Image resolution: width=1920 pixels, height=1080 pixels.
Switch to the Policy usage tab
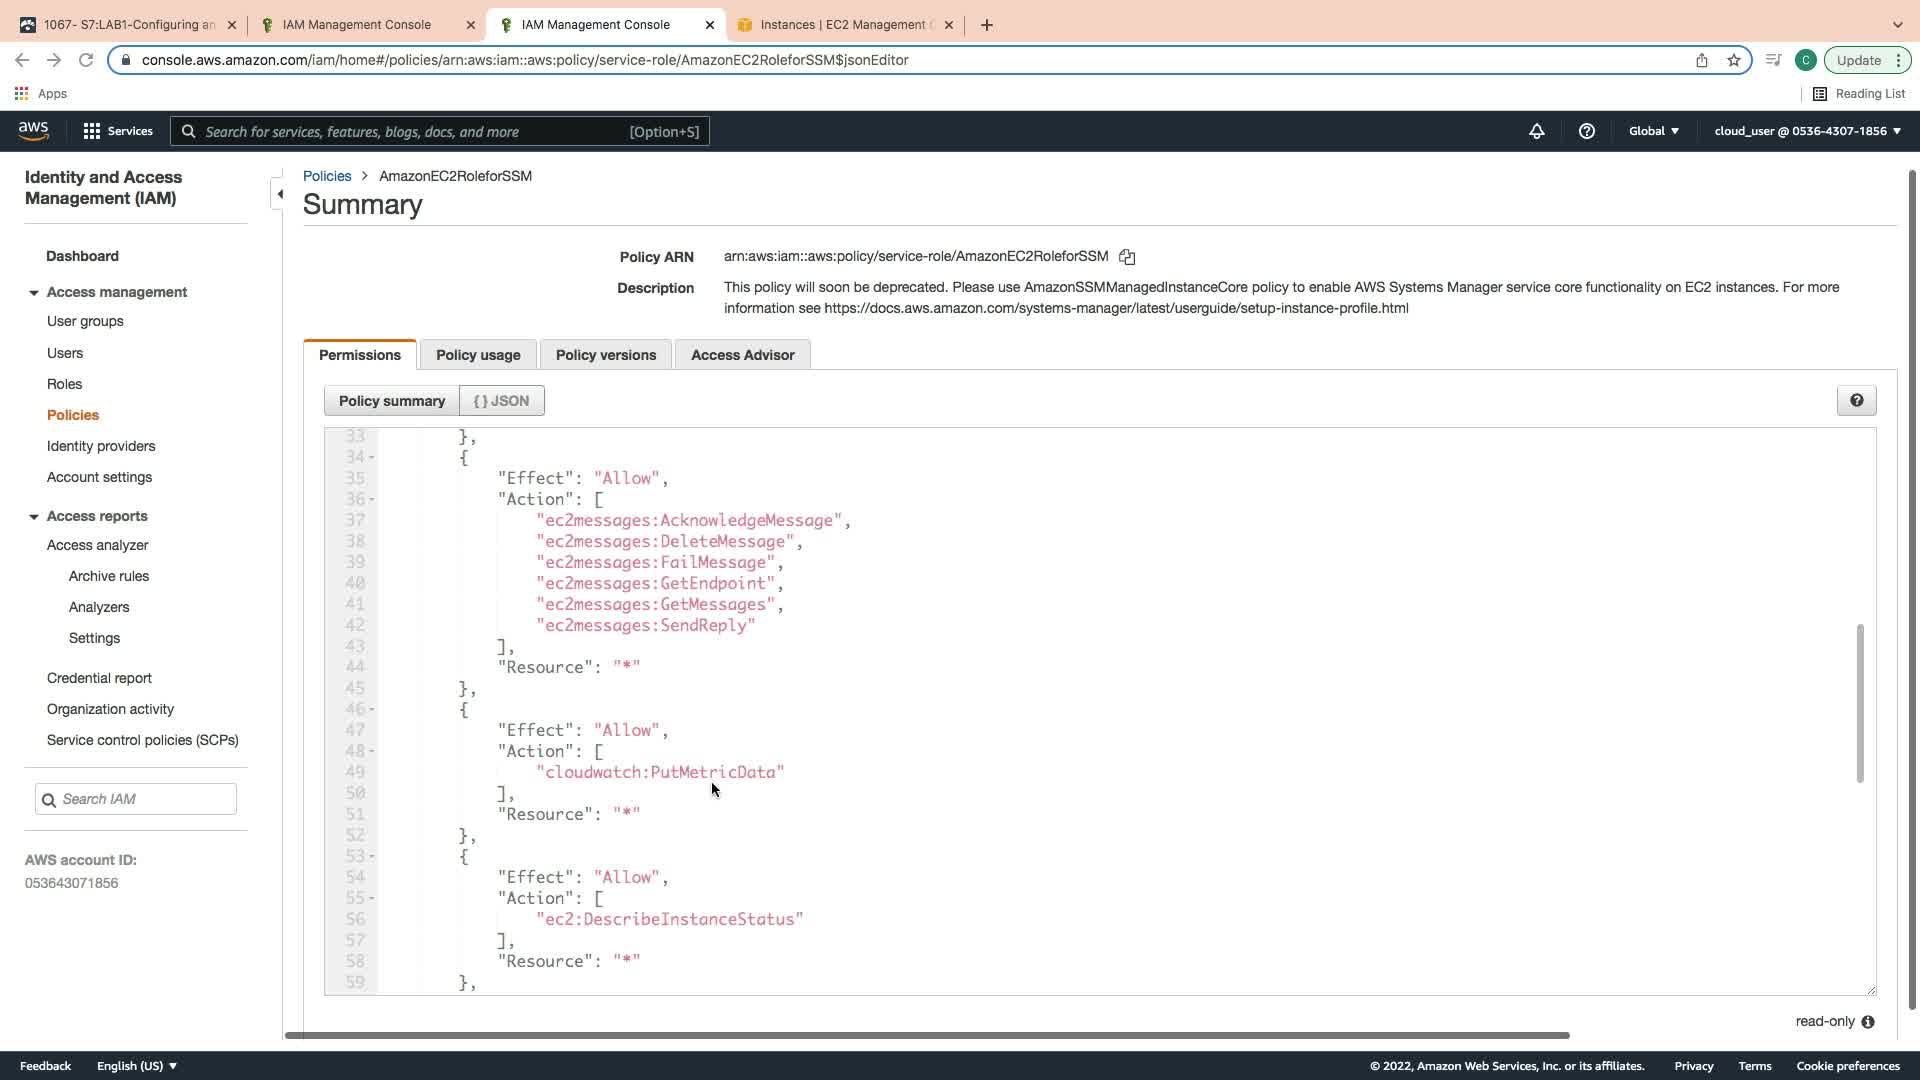pyautogui.click(x=478, y=355)
